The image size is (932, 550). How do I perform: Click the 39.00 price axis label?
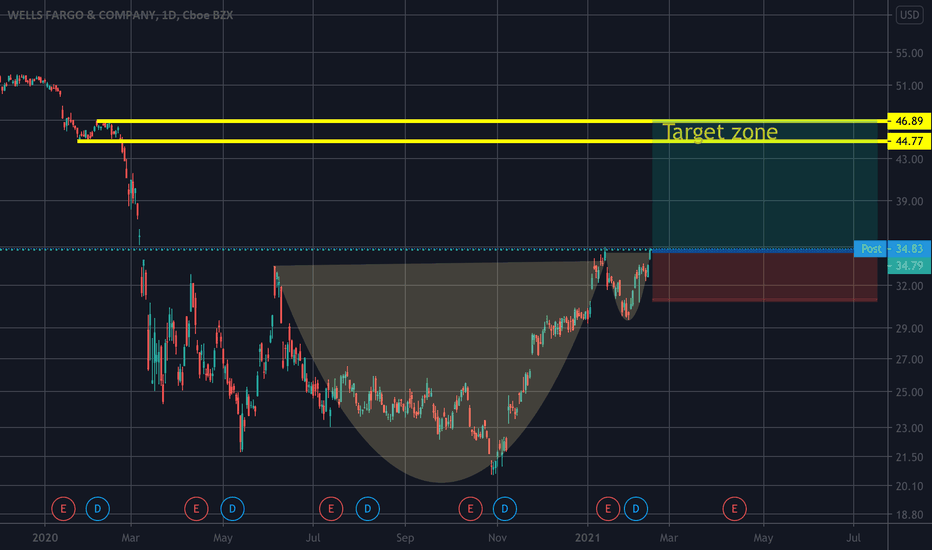909,202
